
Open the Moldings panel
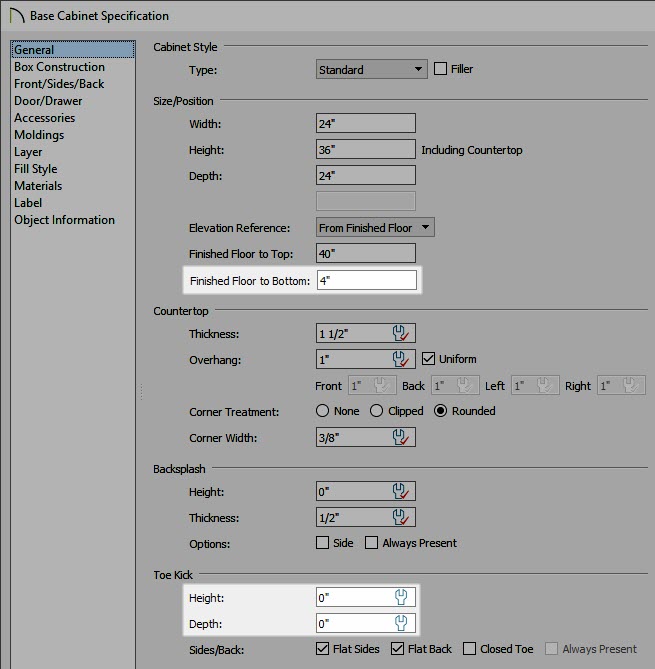click(39, 135)
